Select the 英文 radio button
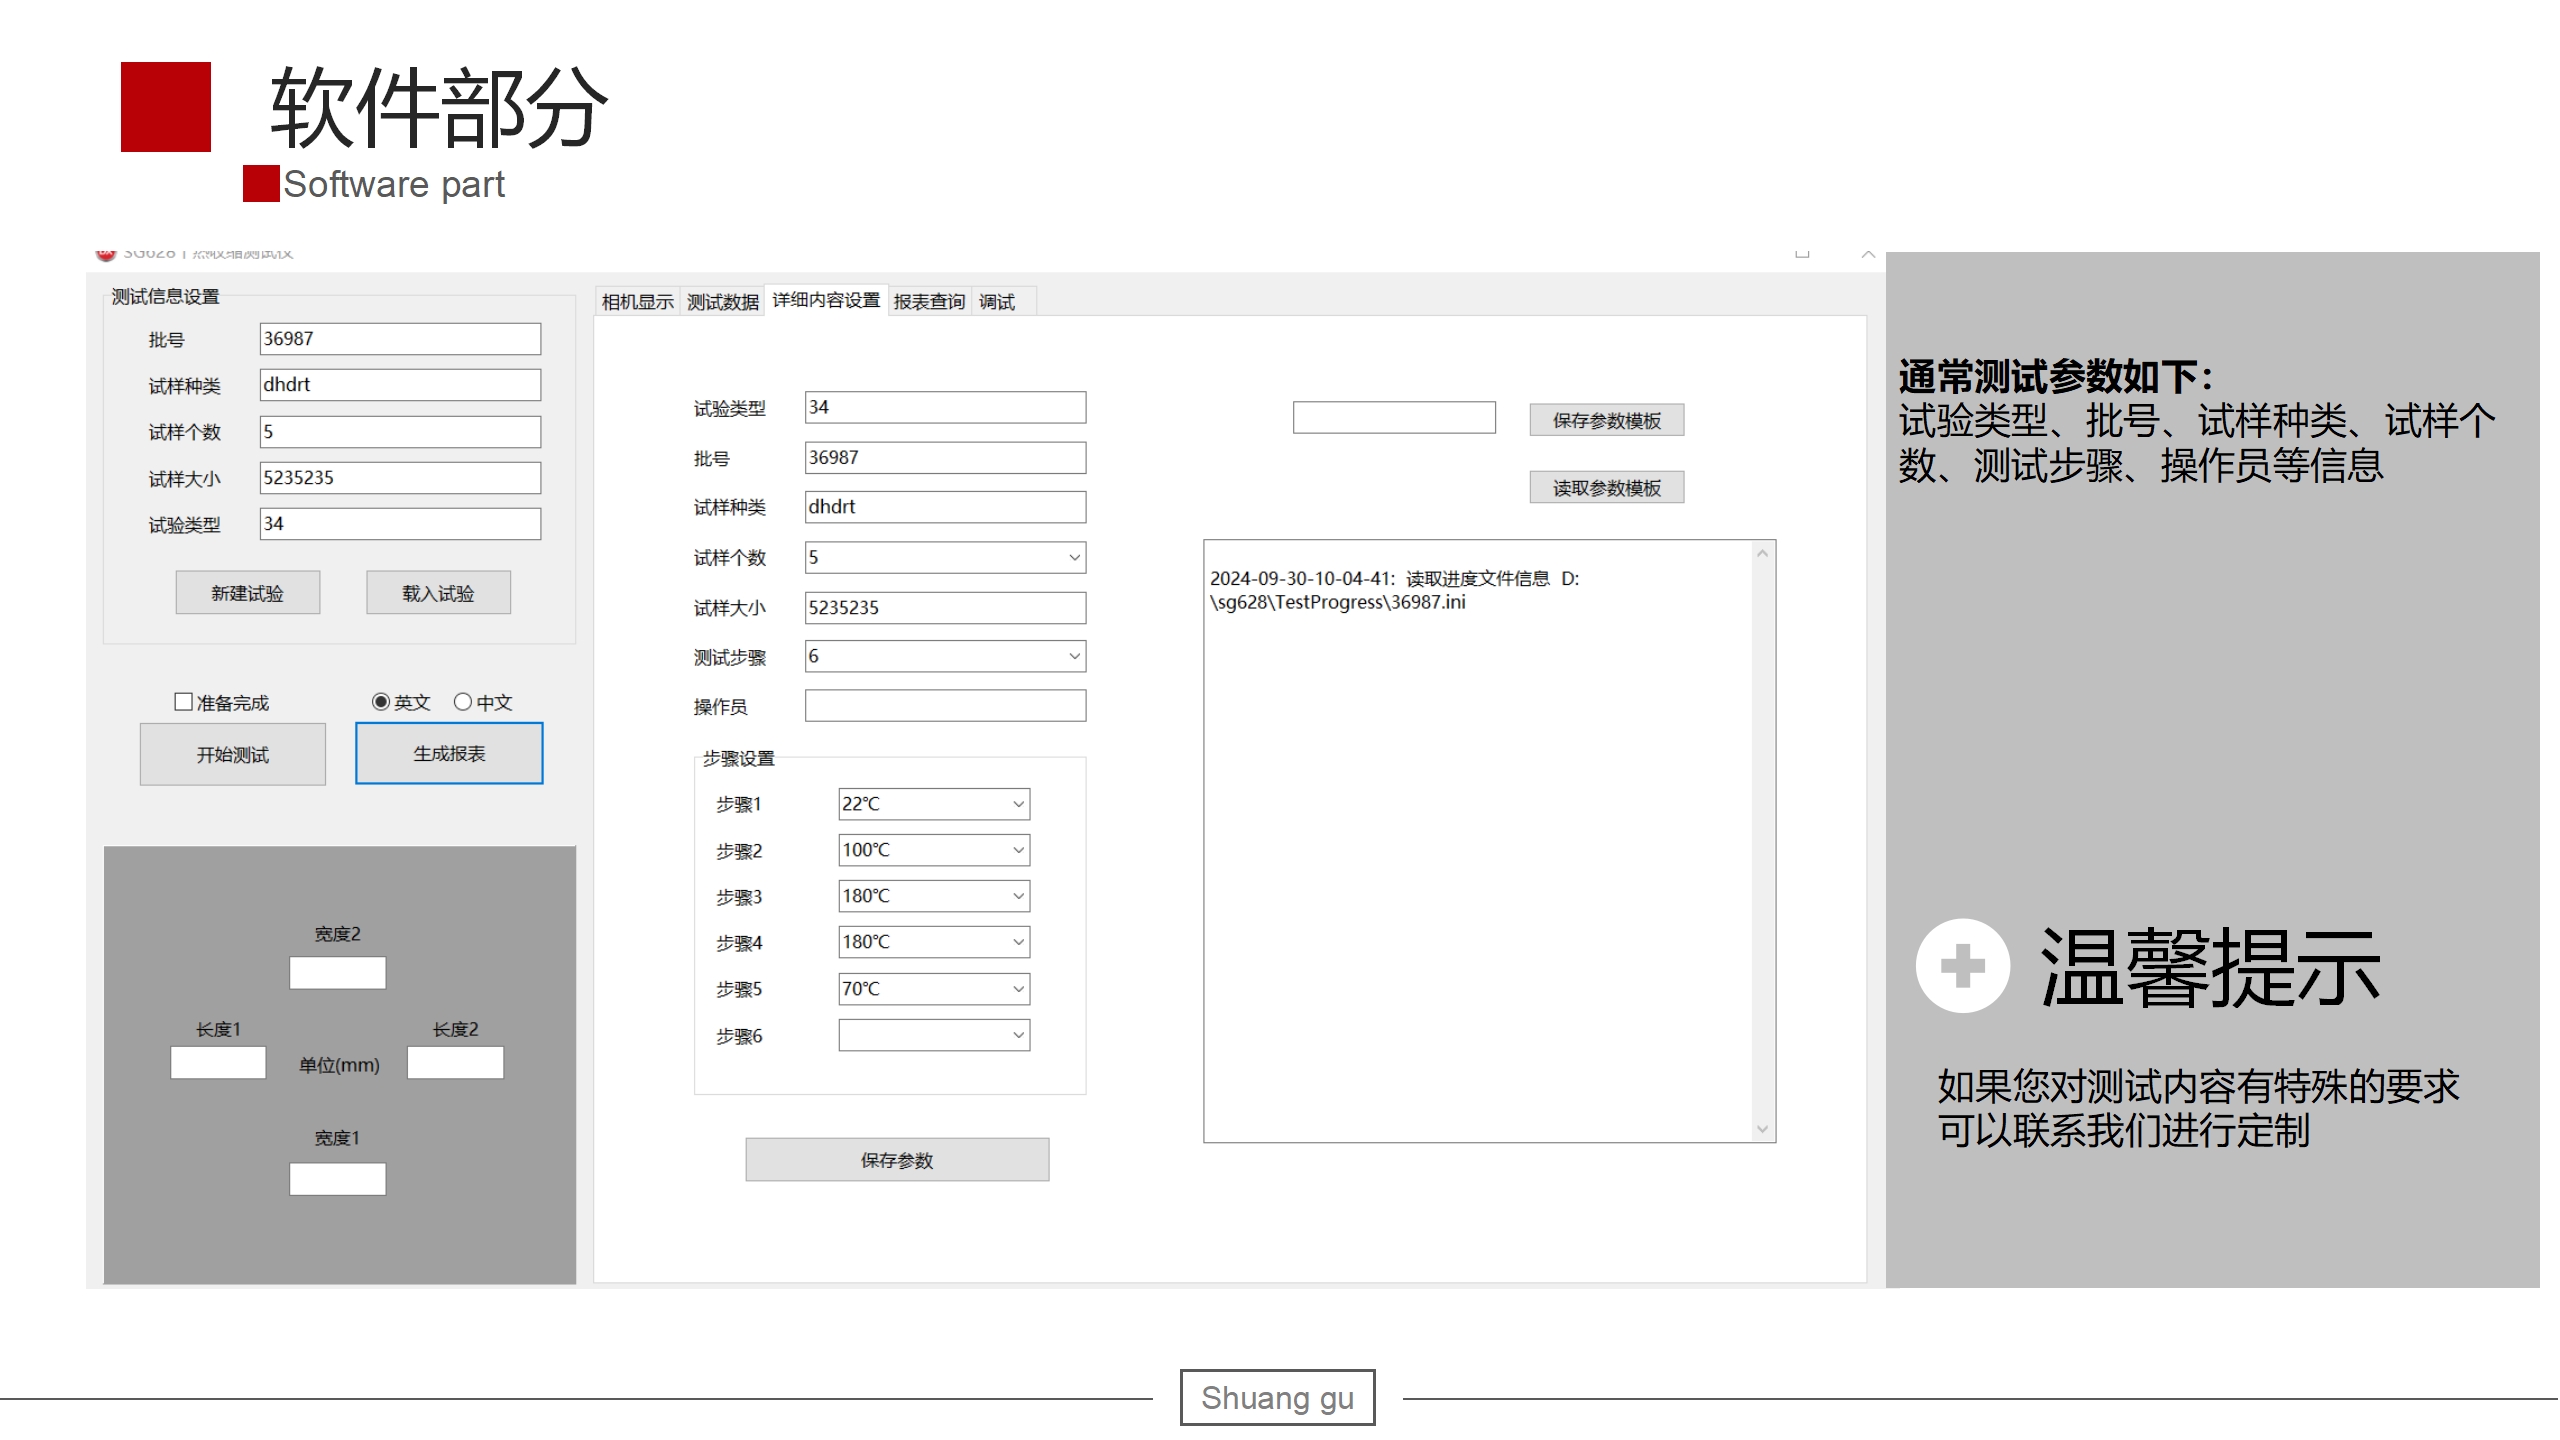 pyautogui.click(x=381, y=702)
